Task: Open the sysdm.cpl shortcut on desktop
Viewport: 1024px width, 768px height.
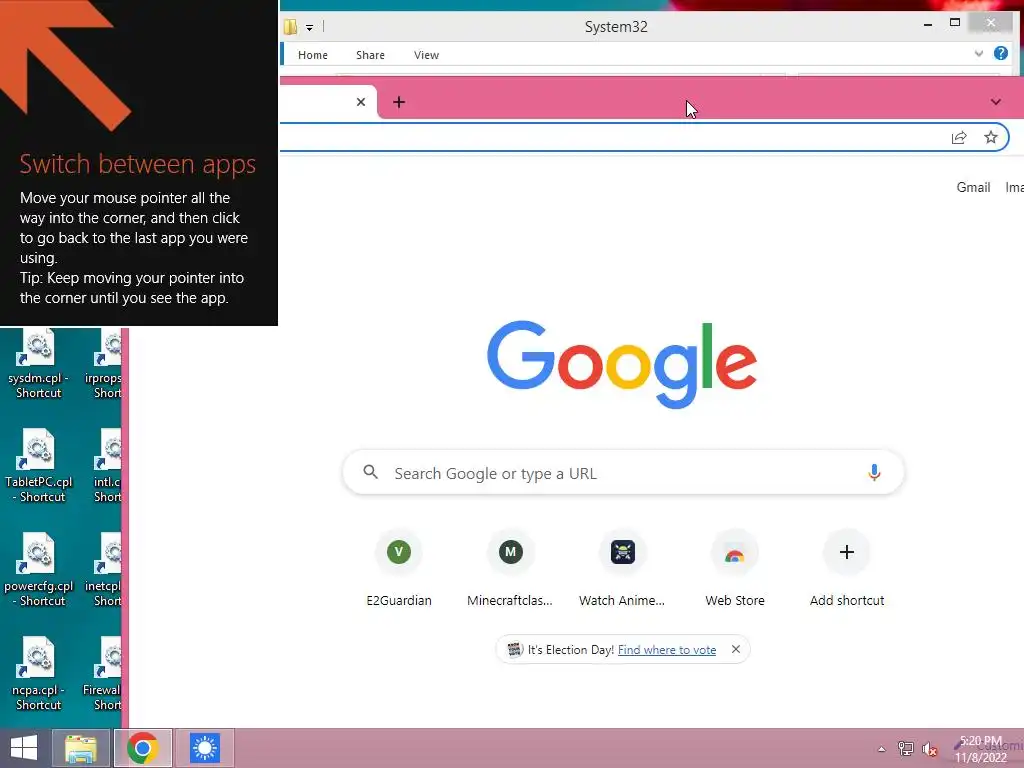Action: click(39, 364)
